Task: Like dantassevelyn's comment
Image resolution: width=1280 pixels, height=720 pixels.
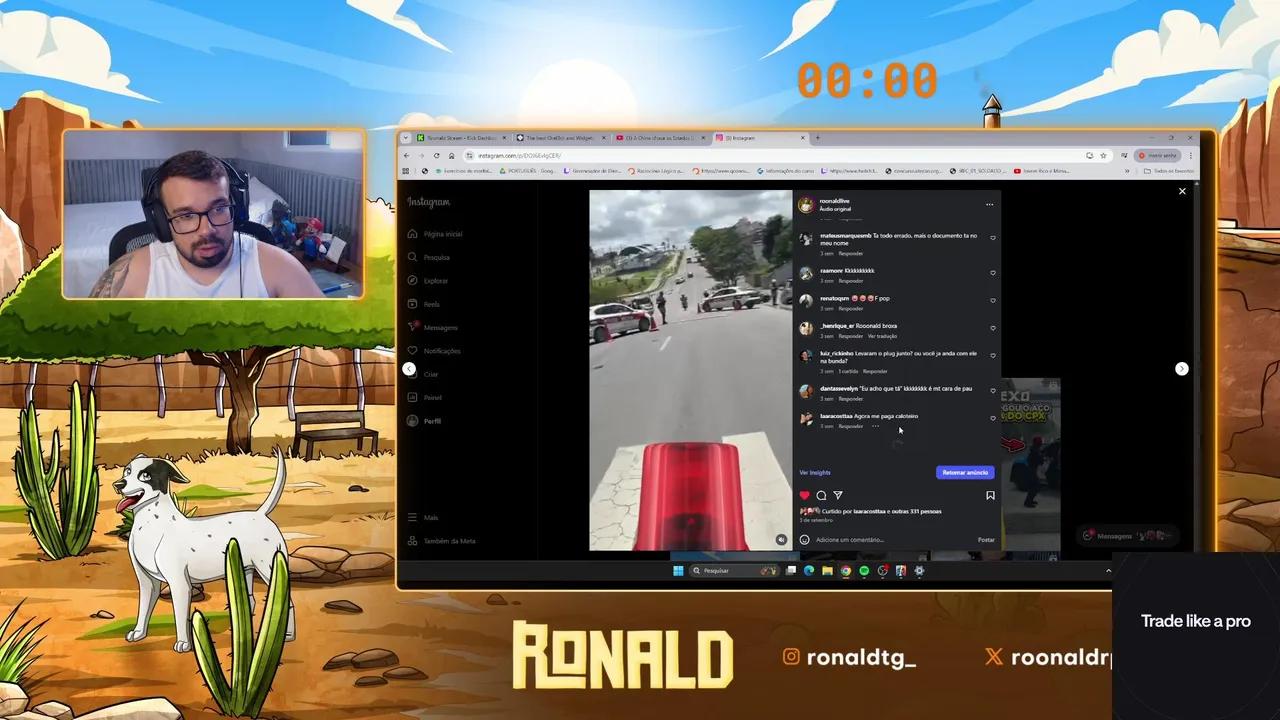Action: point(992,390)
